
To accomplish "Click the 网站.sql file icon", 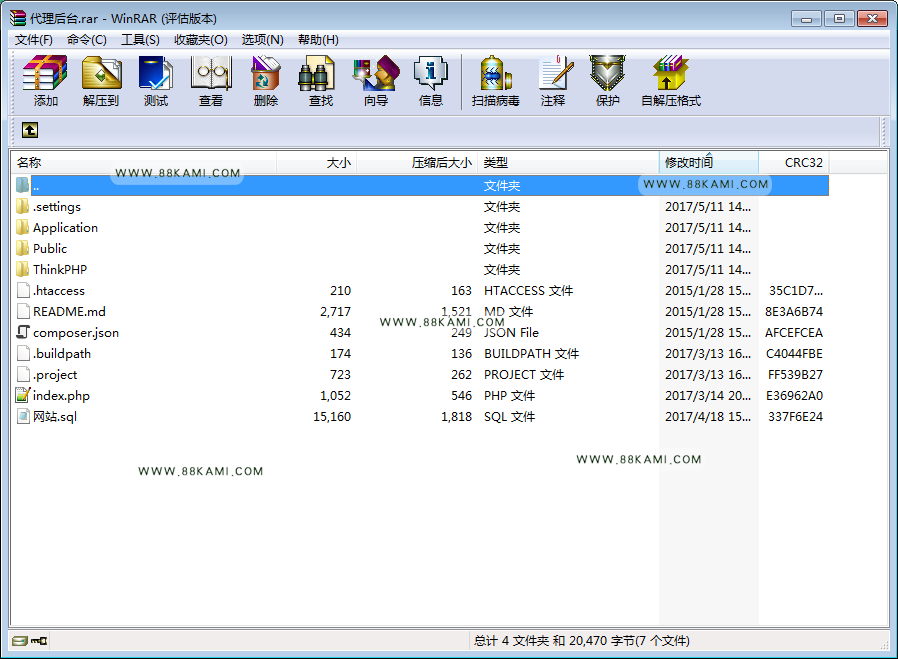I will pos(22,416).
